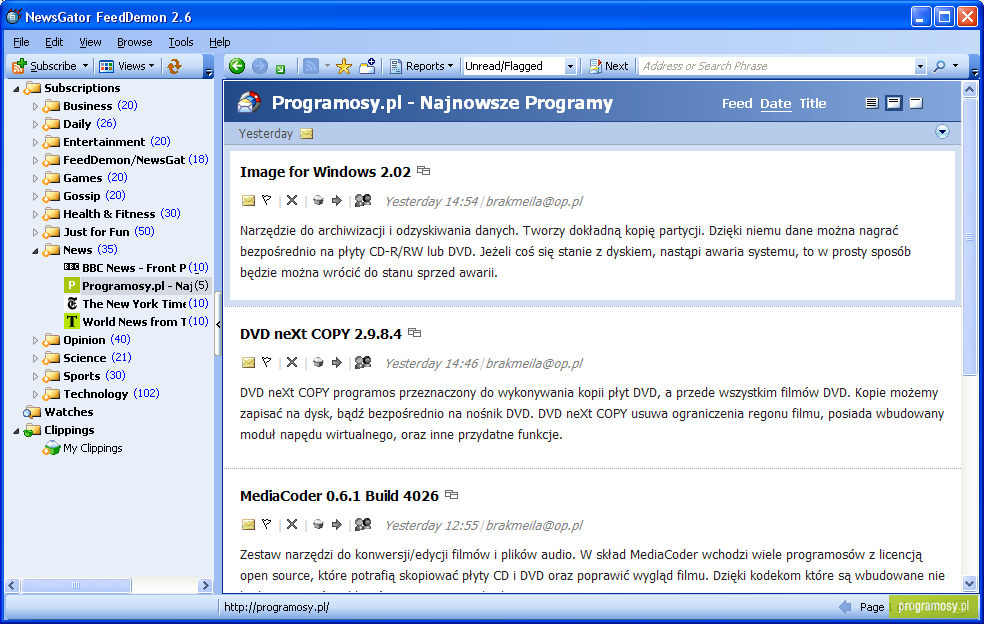Click the news pane scroll-down arrow
The height and width of the screenshot is (624, 984).
[969, 584]
